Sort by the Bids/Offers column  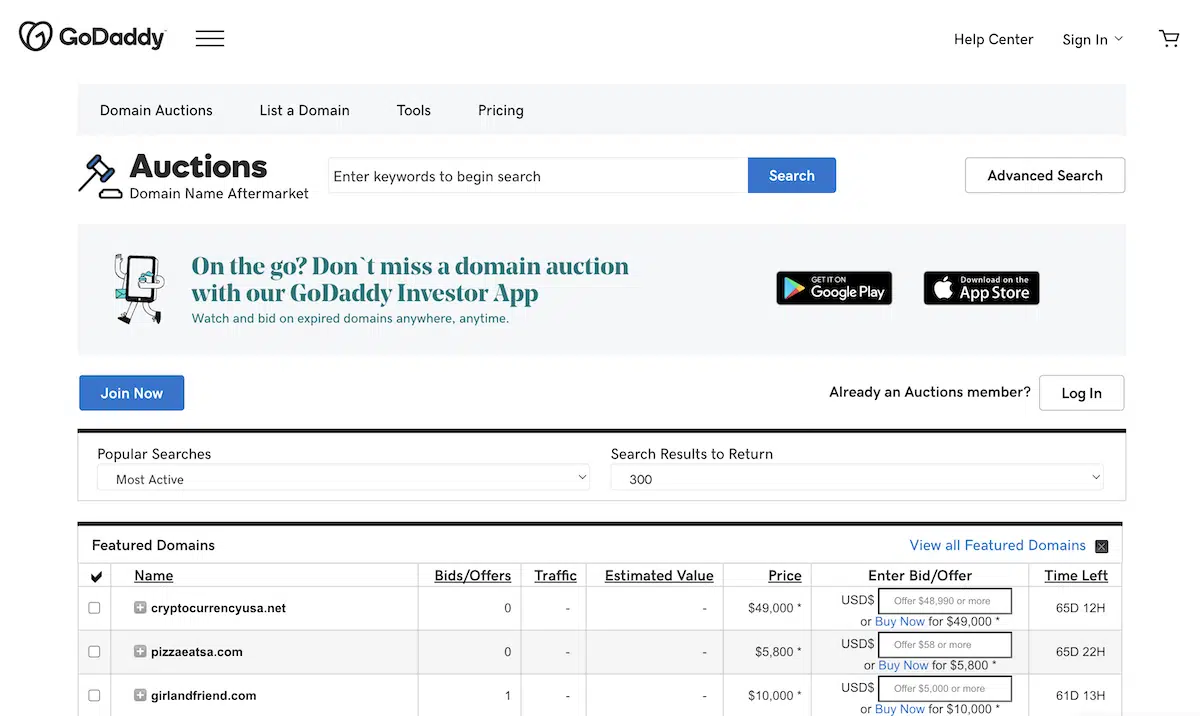(x=473, y=575)
